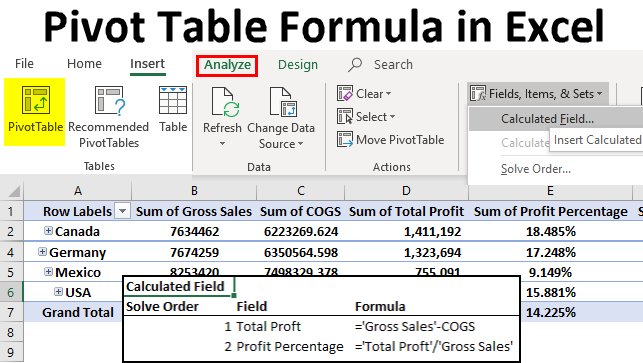Click the cell with 7634462
This screenshot has width=643, height=363.
tap(194, 231)
